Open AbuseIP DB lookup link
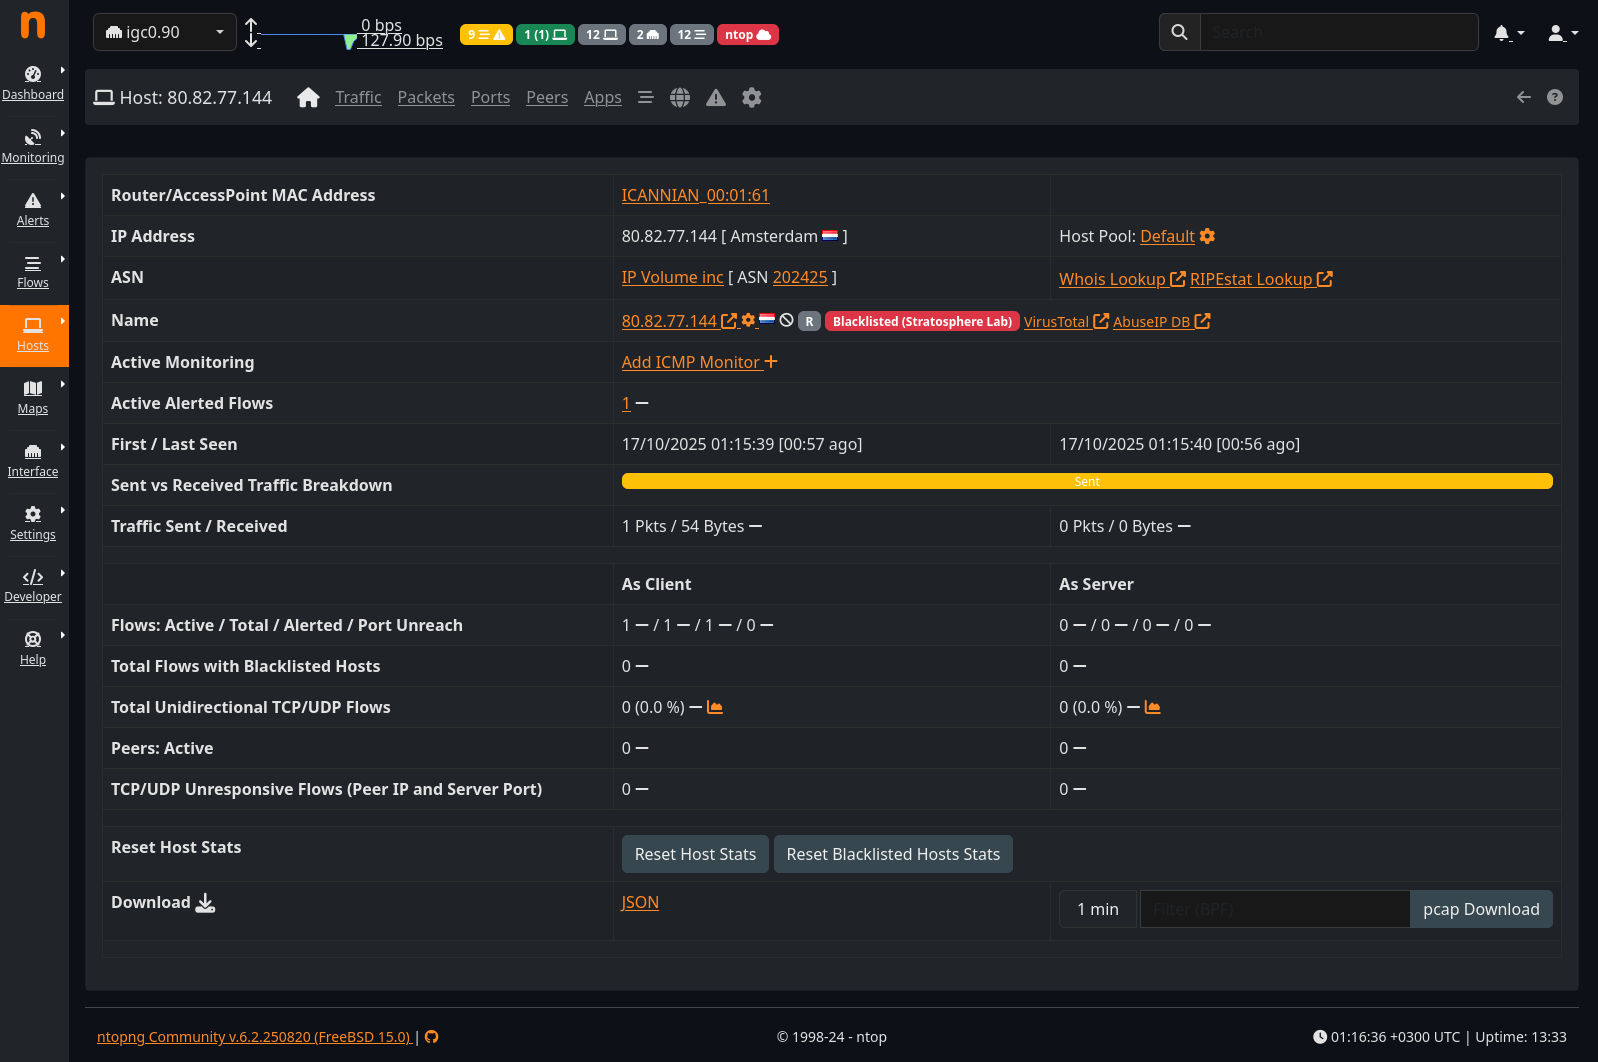Image resolution: width=1598 pixels, height=1062 pixels. coord(1162,321)
